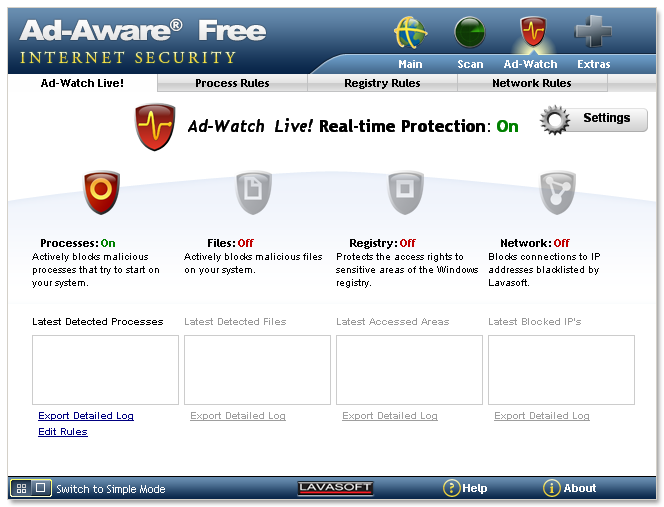Open the Extras plus icon

[x=593, y=31]
